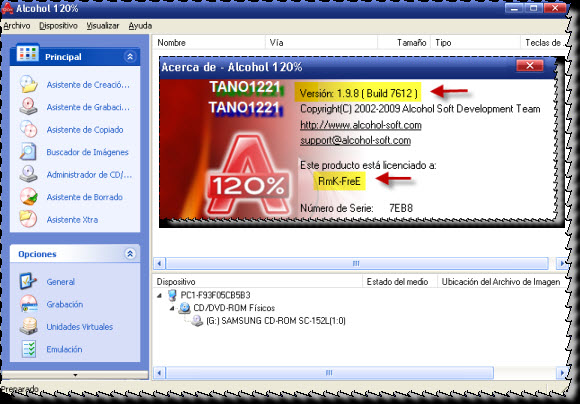
Task: Open General options link
Action: 61,282
